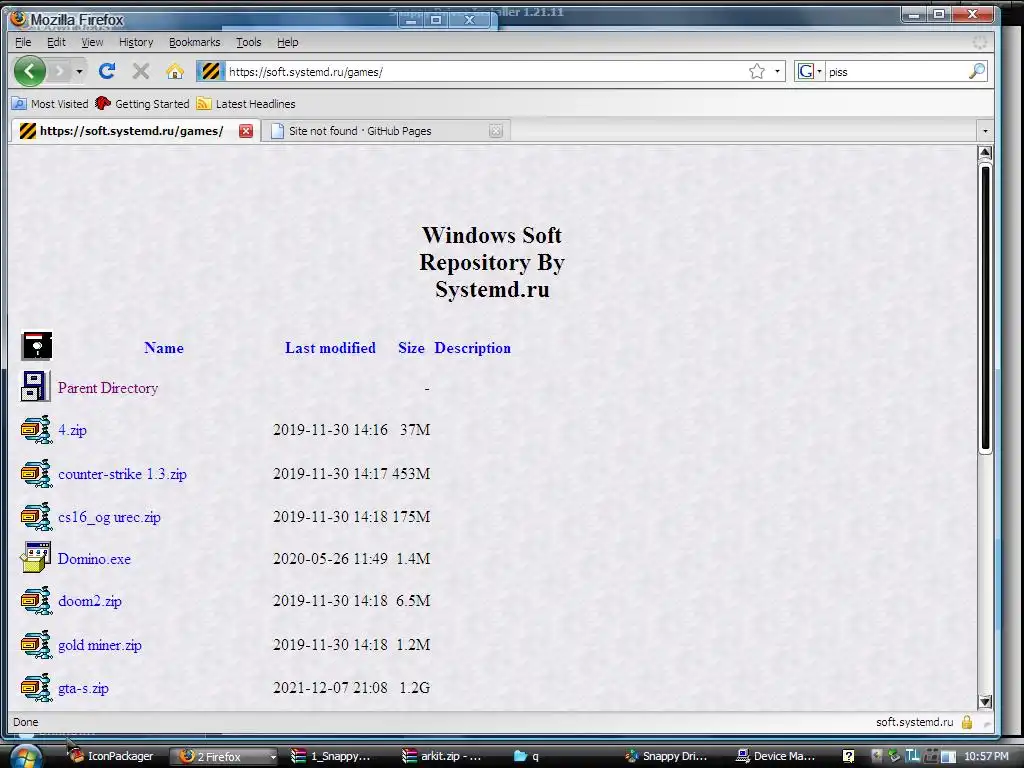Go to the Home page

[x=174, y=71]
